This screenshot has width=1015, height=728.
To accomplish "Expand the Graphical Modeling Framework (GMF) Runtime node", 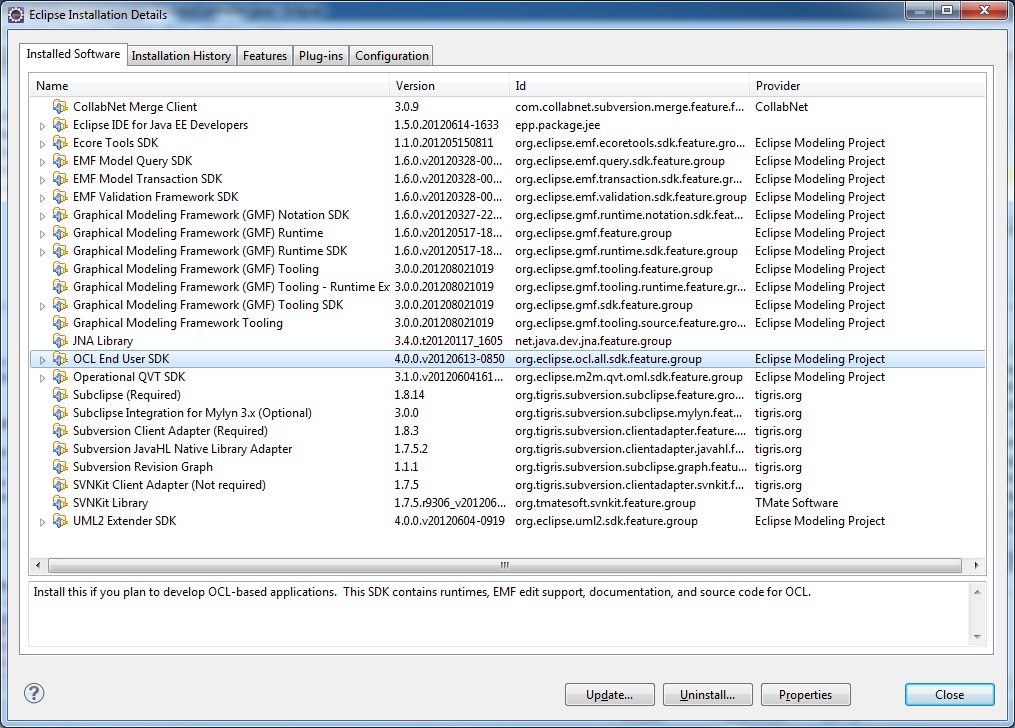I will coord(42,234).
